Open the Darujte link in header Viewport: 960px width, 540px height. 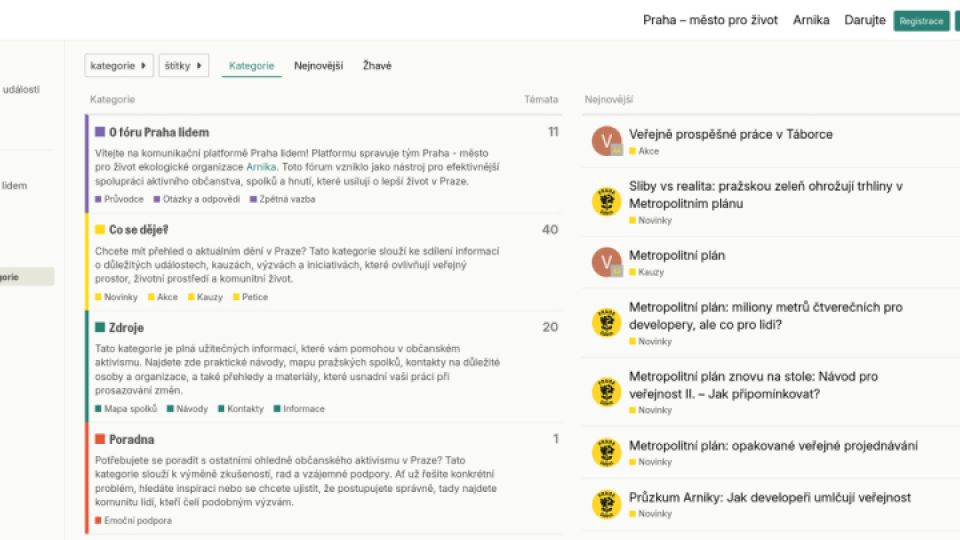pos(864,20)
